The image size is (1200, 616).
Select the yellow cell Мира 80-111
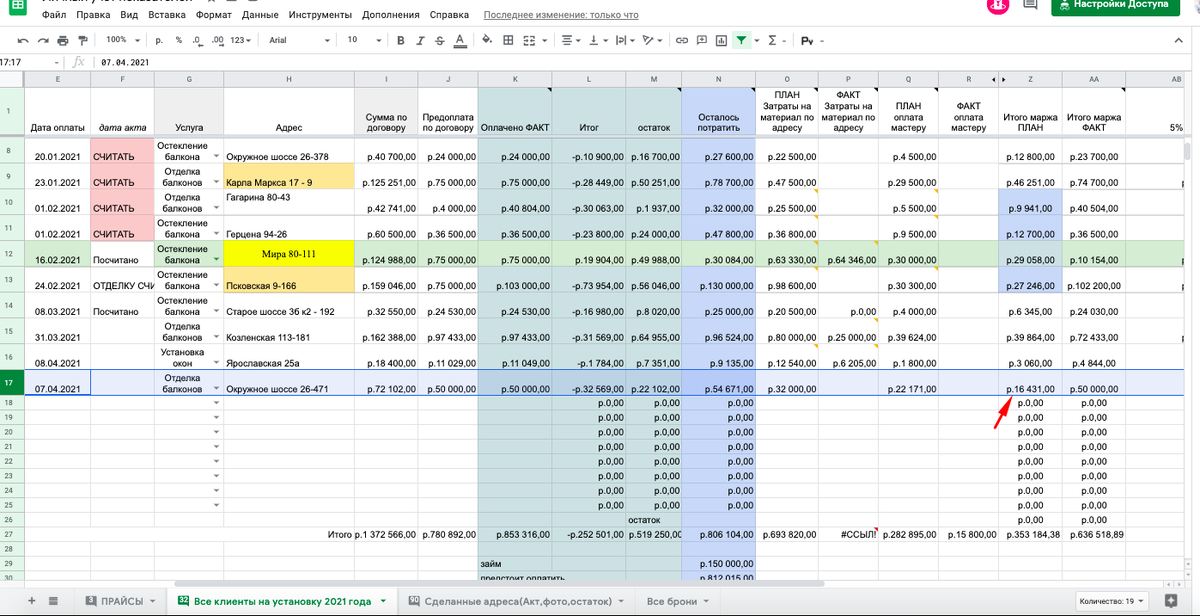(289, 254)
